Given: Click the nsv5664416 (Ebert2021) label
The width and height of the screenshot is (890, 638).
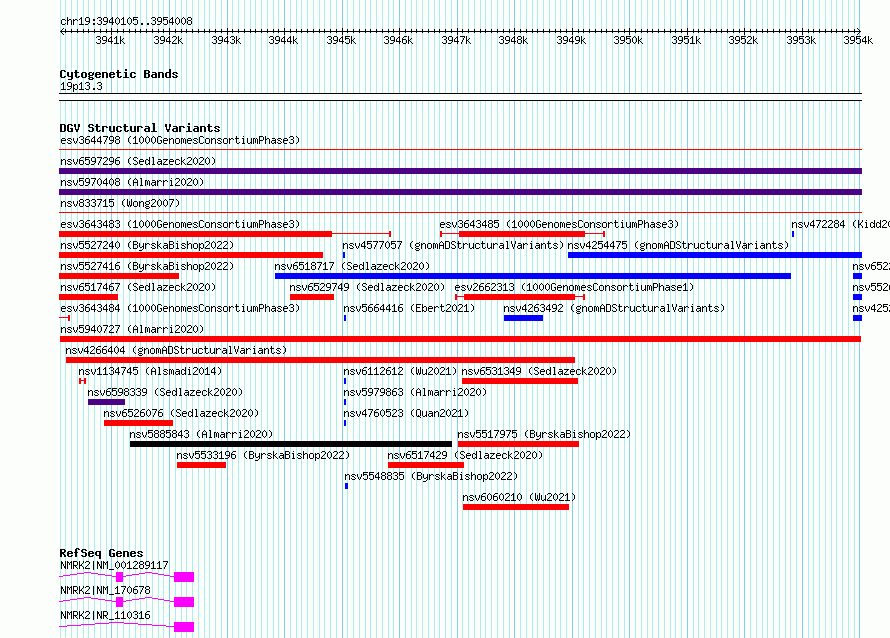Looking at the screenshot, I should (x=409, y=308).
